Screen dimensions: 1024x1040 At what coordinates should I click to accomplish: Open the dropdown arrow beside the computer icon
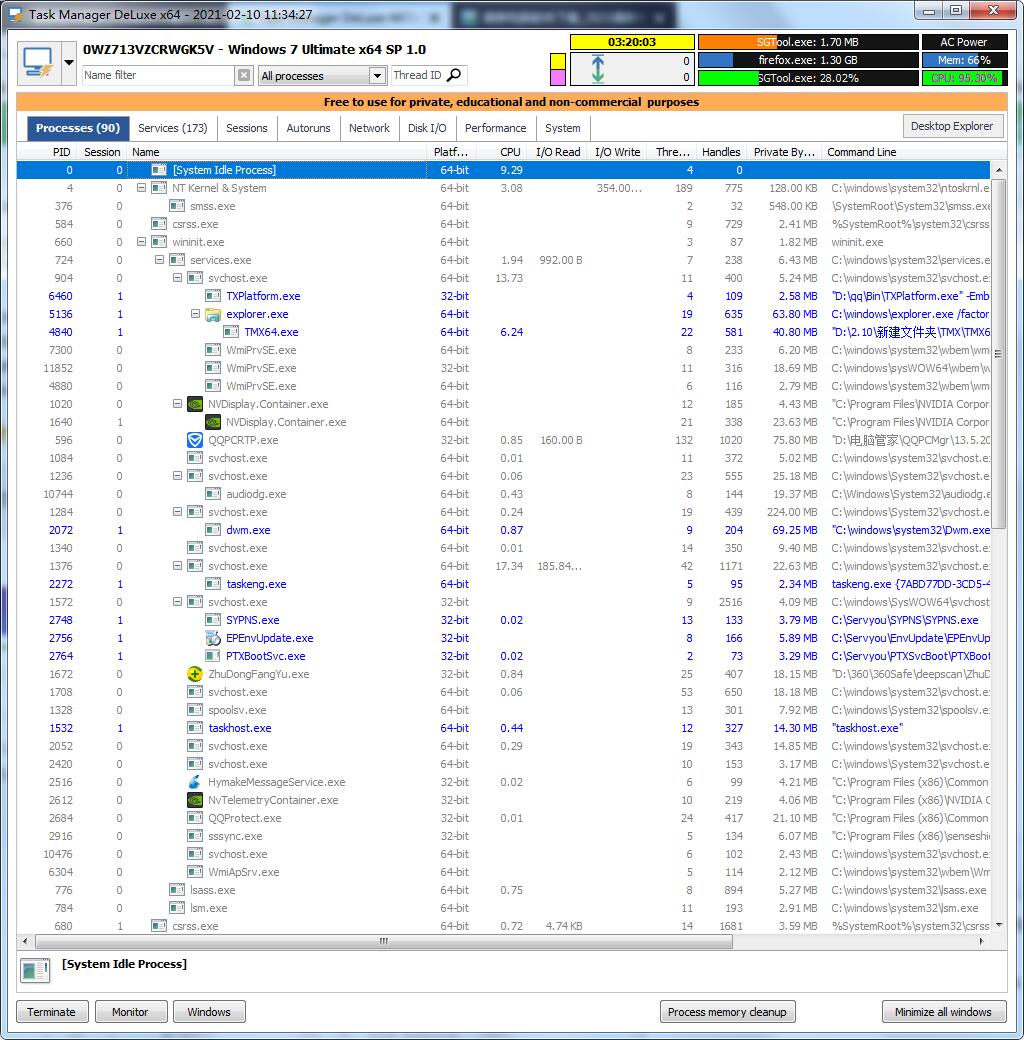pos(69,63)
